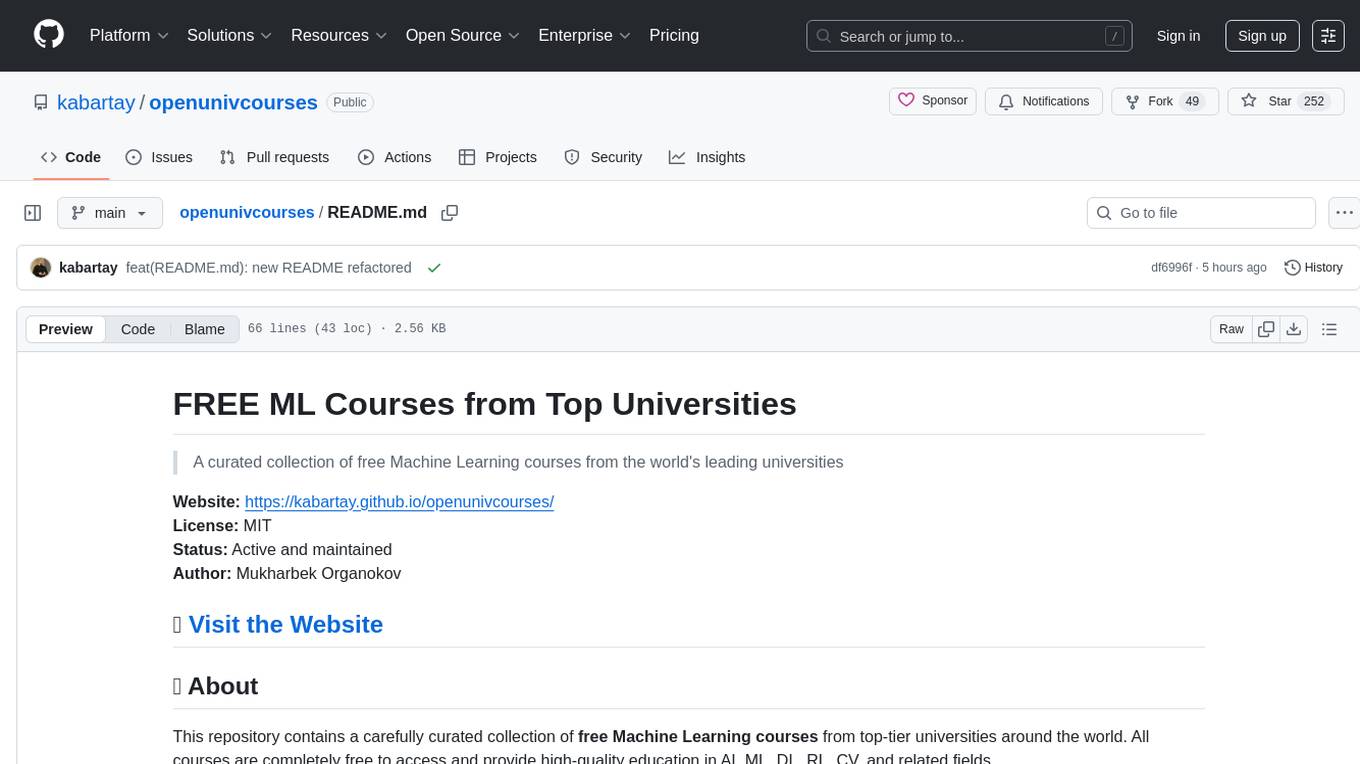Switch to the Code tab

(x=71, y=157)
